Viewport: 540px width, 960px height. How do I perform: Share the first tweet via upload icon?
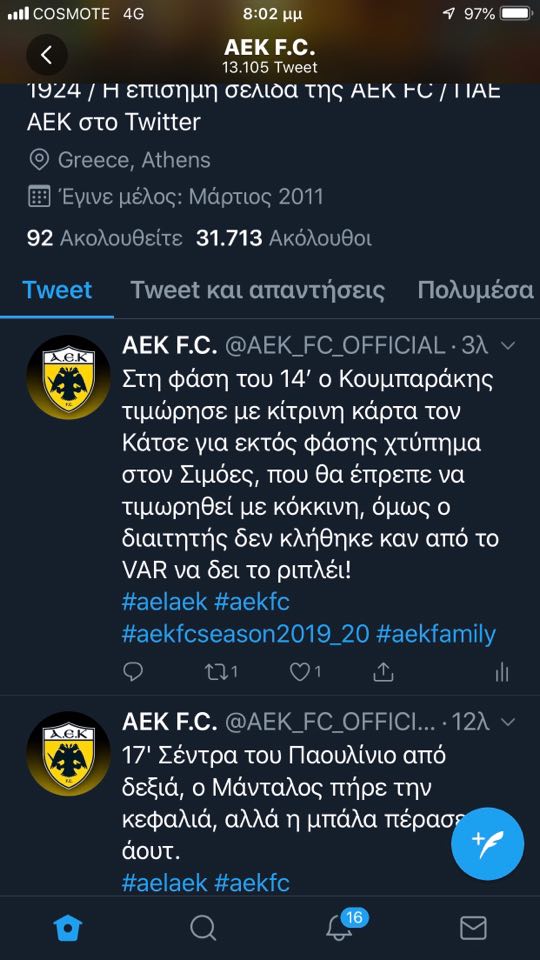383,672
